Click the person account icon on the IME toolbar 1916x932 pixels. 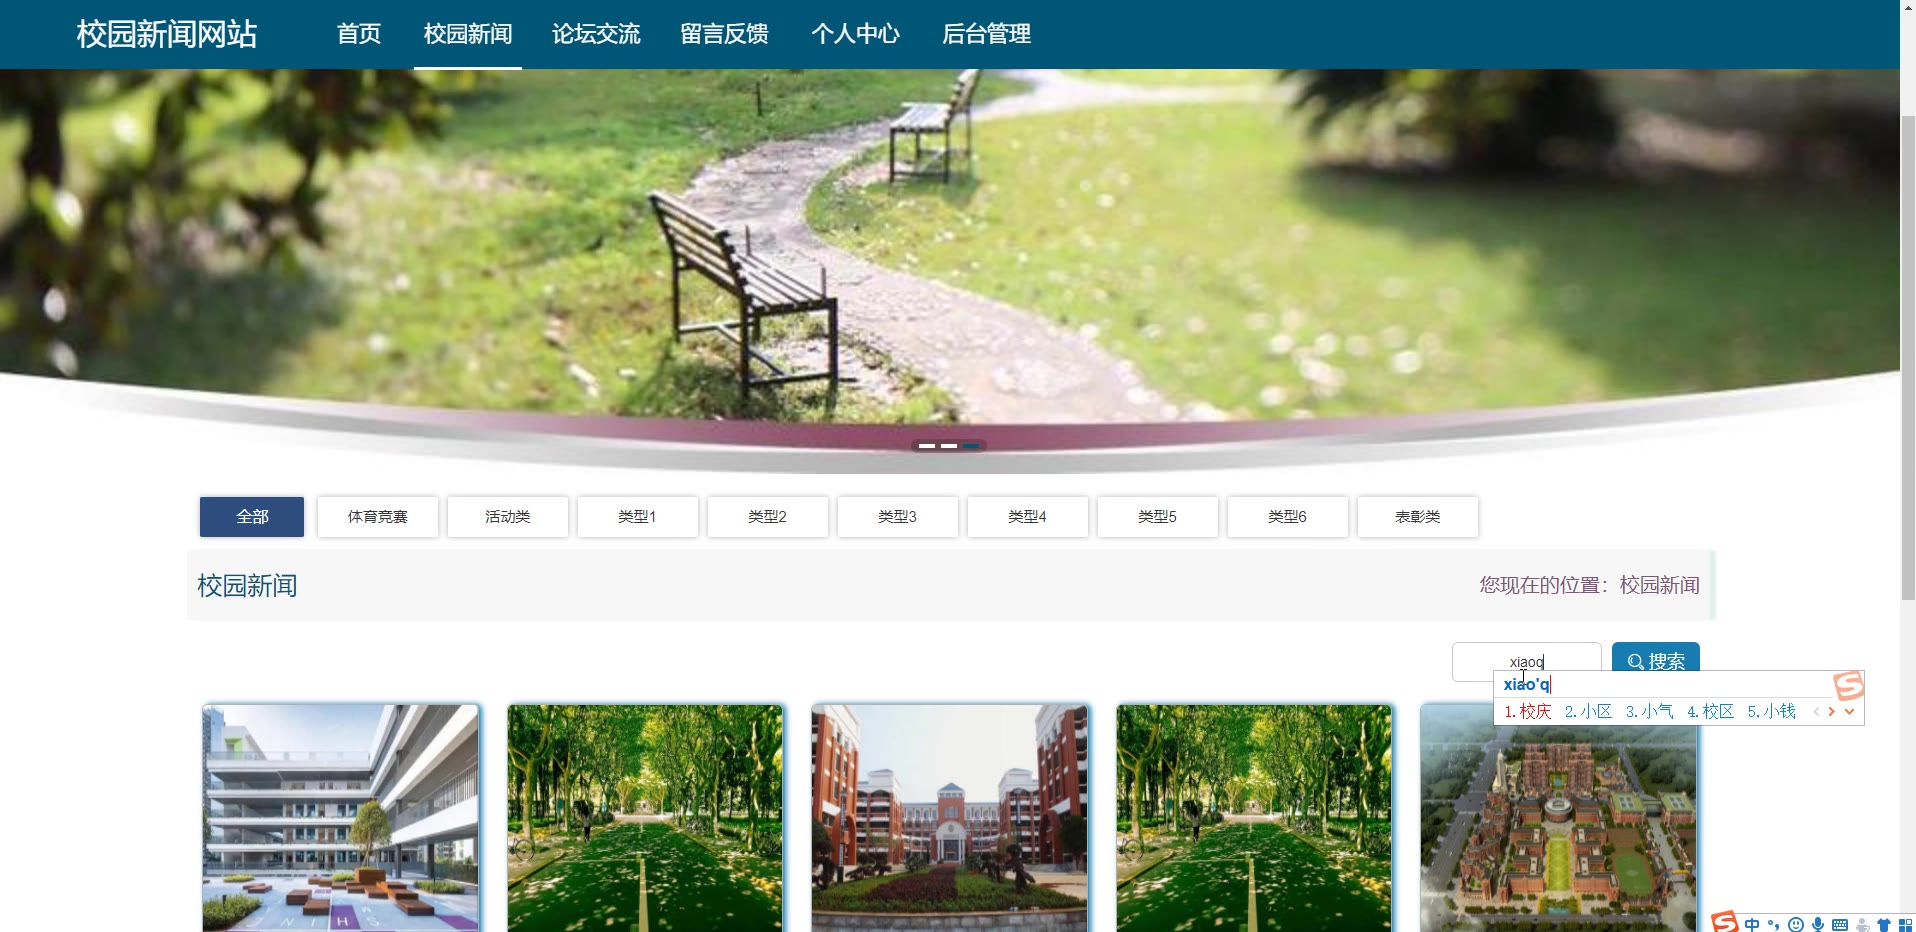coord(1863,925)
